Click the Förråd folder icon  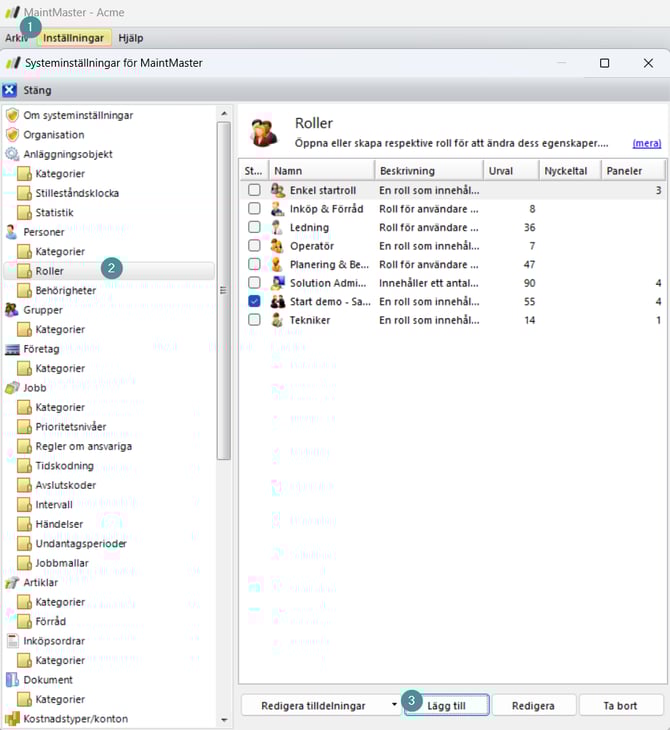(24, 621)
